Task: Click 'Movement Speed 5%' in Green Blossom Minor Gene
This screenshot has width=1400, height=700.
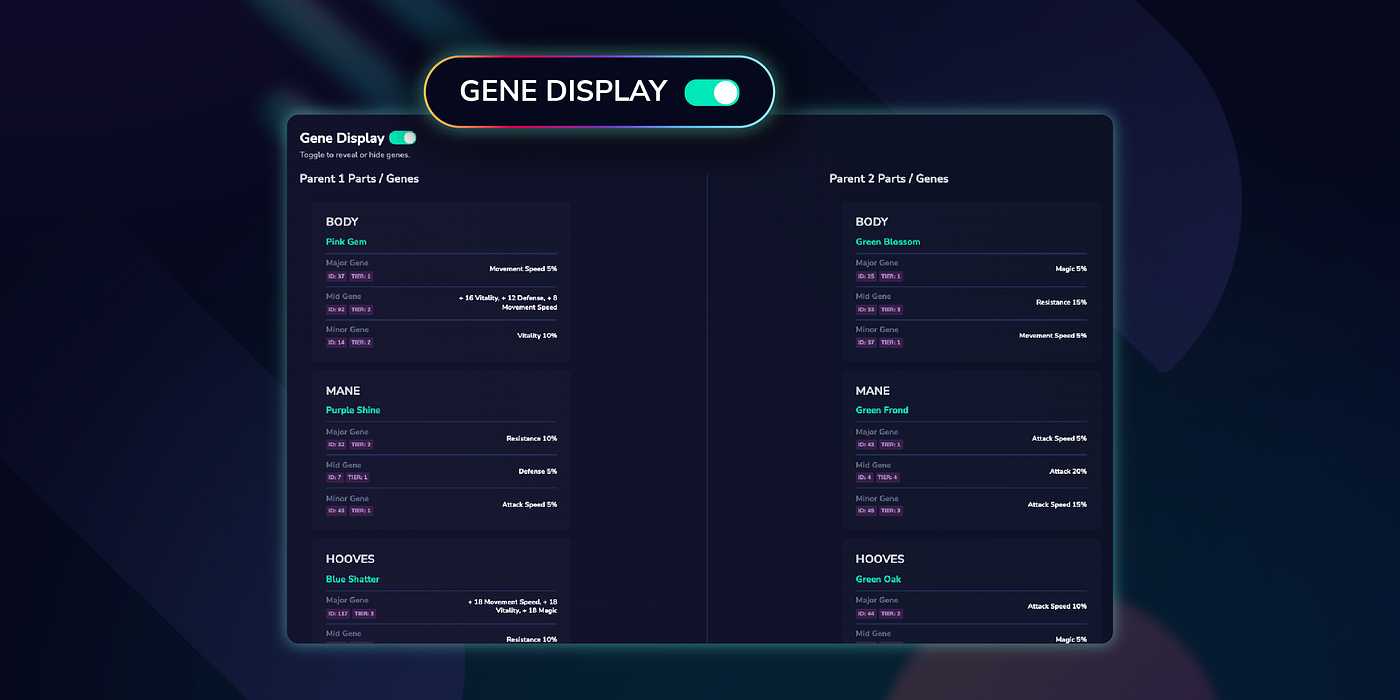Action: (x=1053, y=336)
